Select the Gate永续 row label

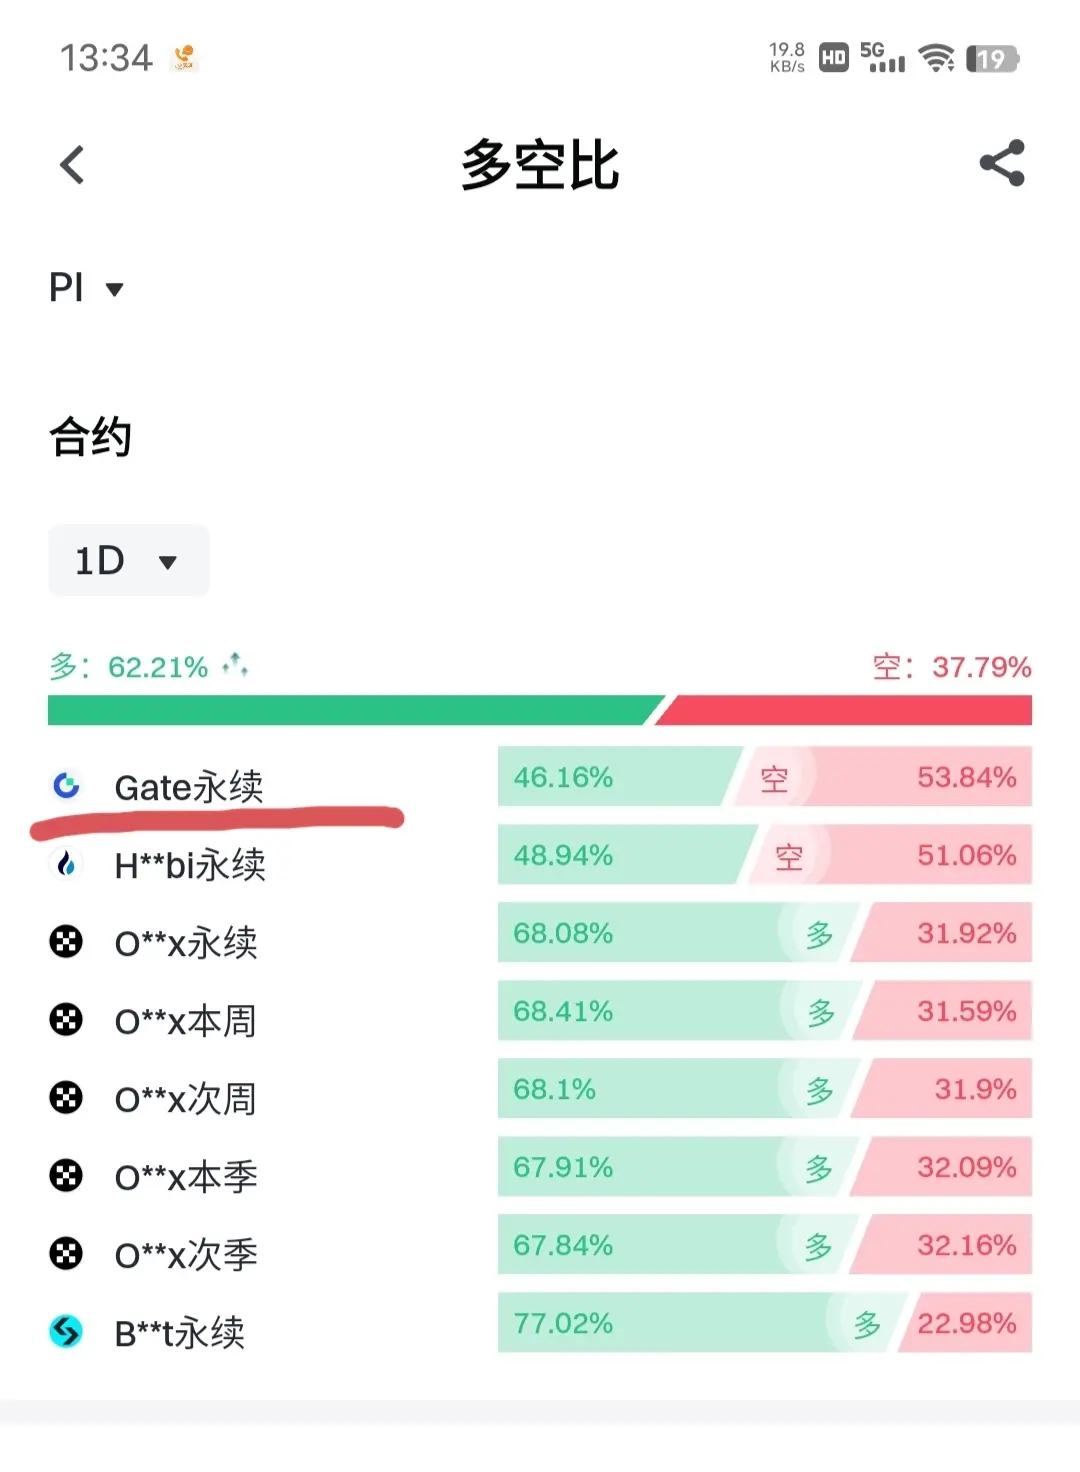[189, 787]
